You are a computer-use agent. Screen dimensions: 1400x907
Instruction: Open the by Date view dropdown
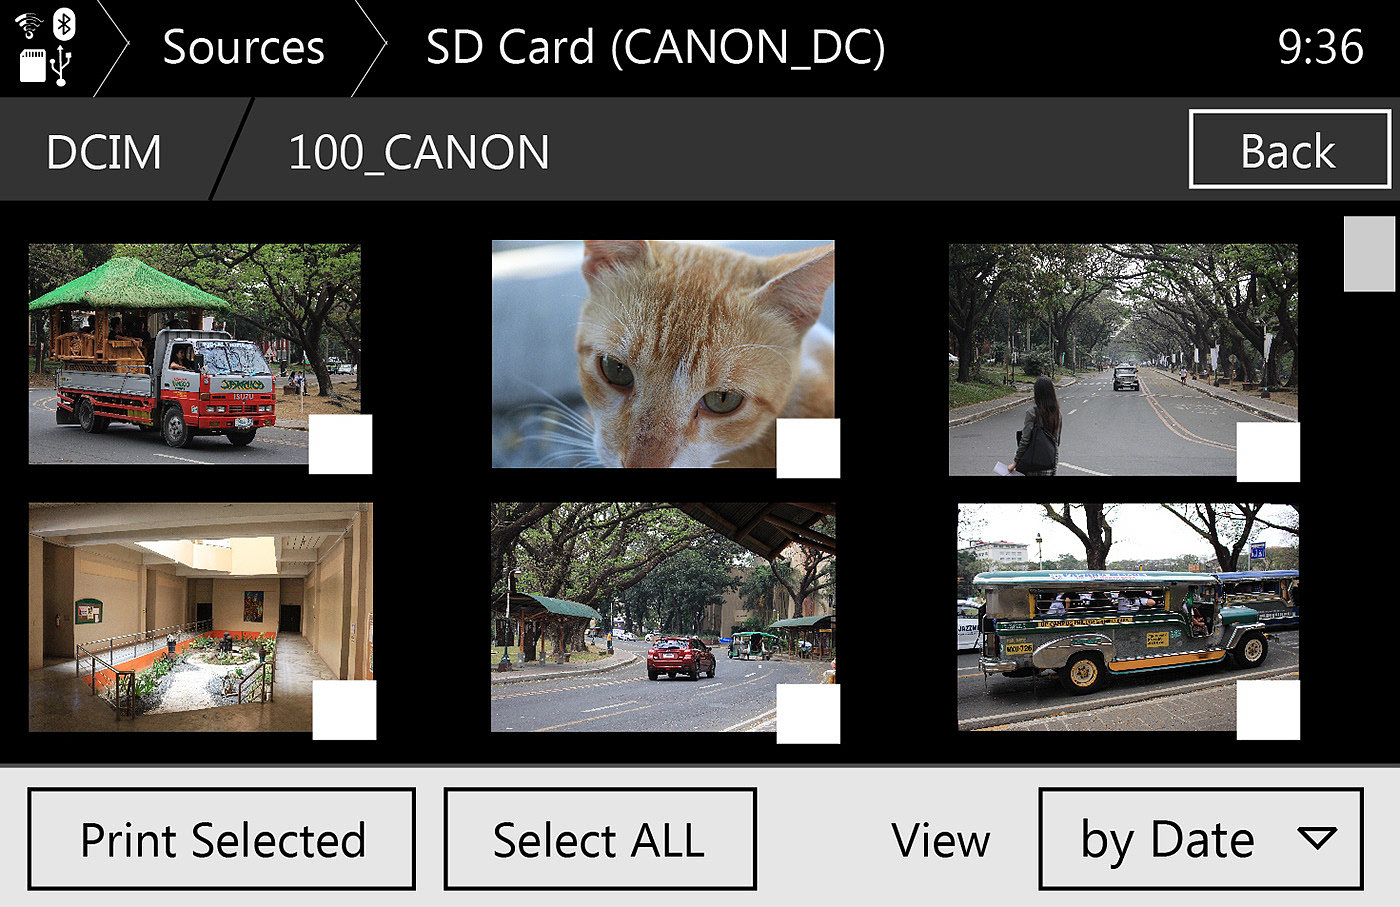1200,839
